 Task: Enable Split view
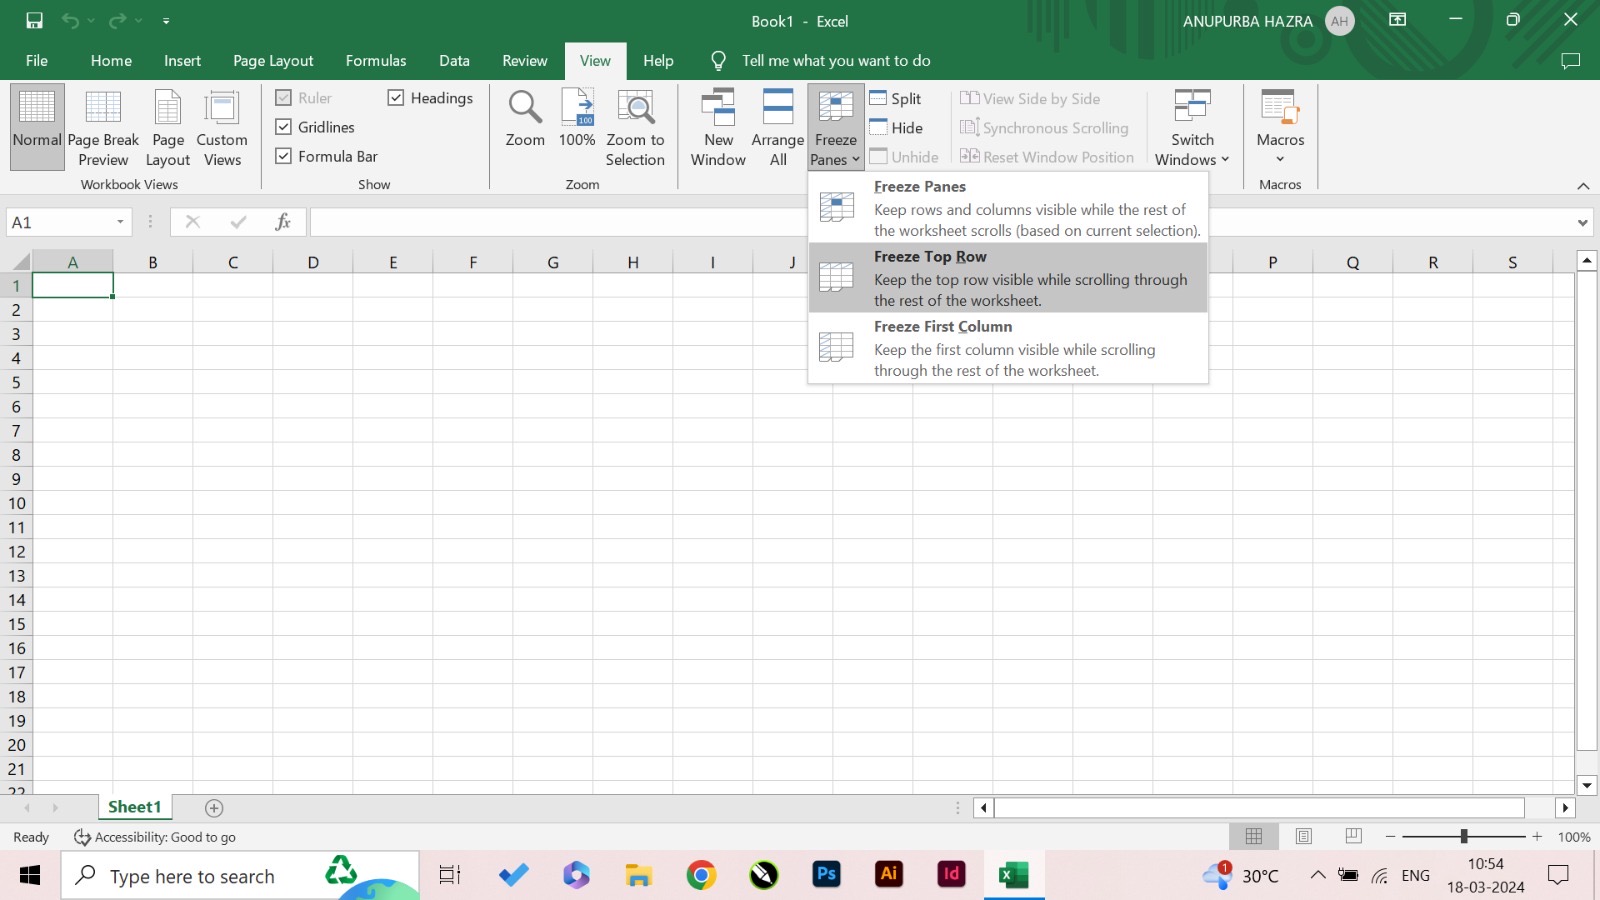898,98
